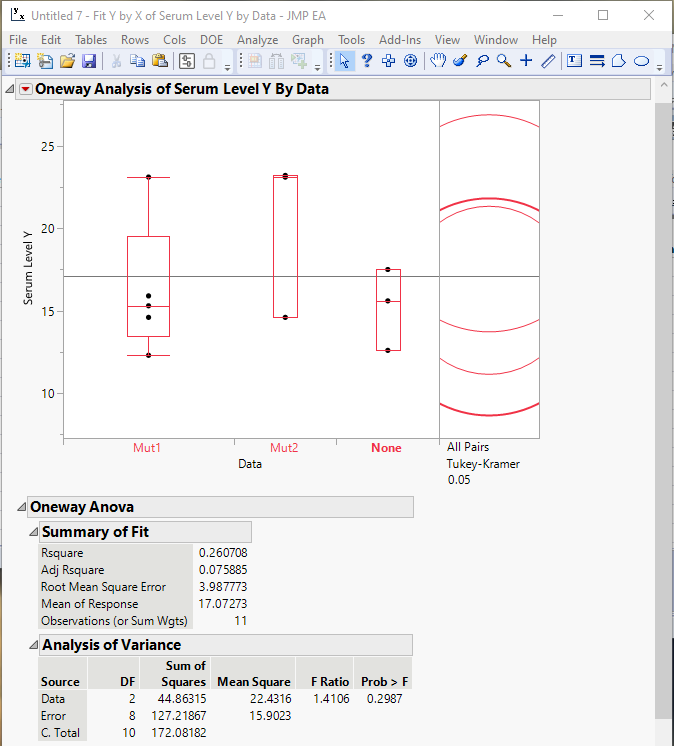Viewport: 674px width, 746px height.
Task: Click the Tukey-Kramer comparison label
Action: tap(483, 464)
